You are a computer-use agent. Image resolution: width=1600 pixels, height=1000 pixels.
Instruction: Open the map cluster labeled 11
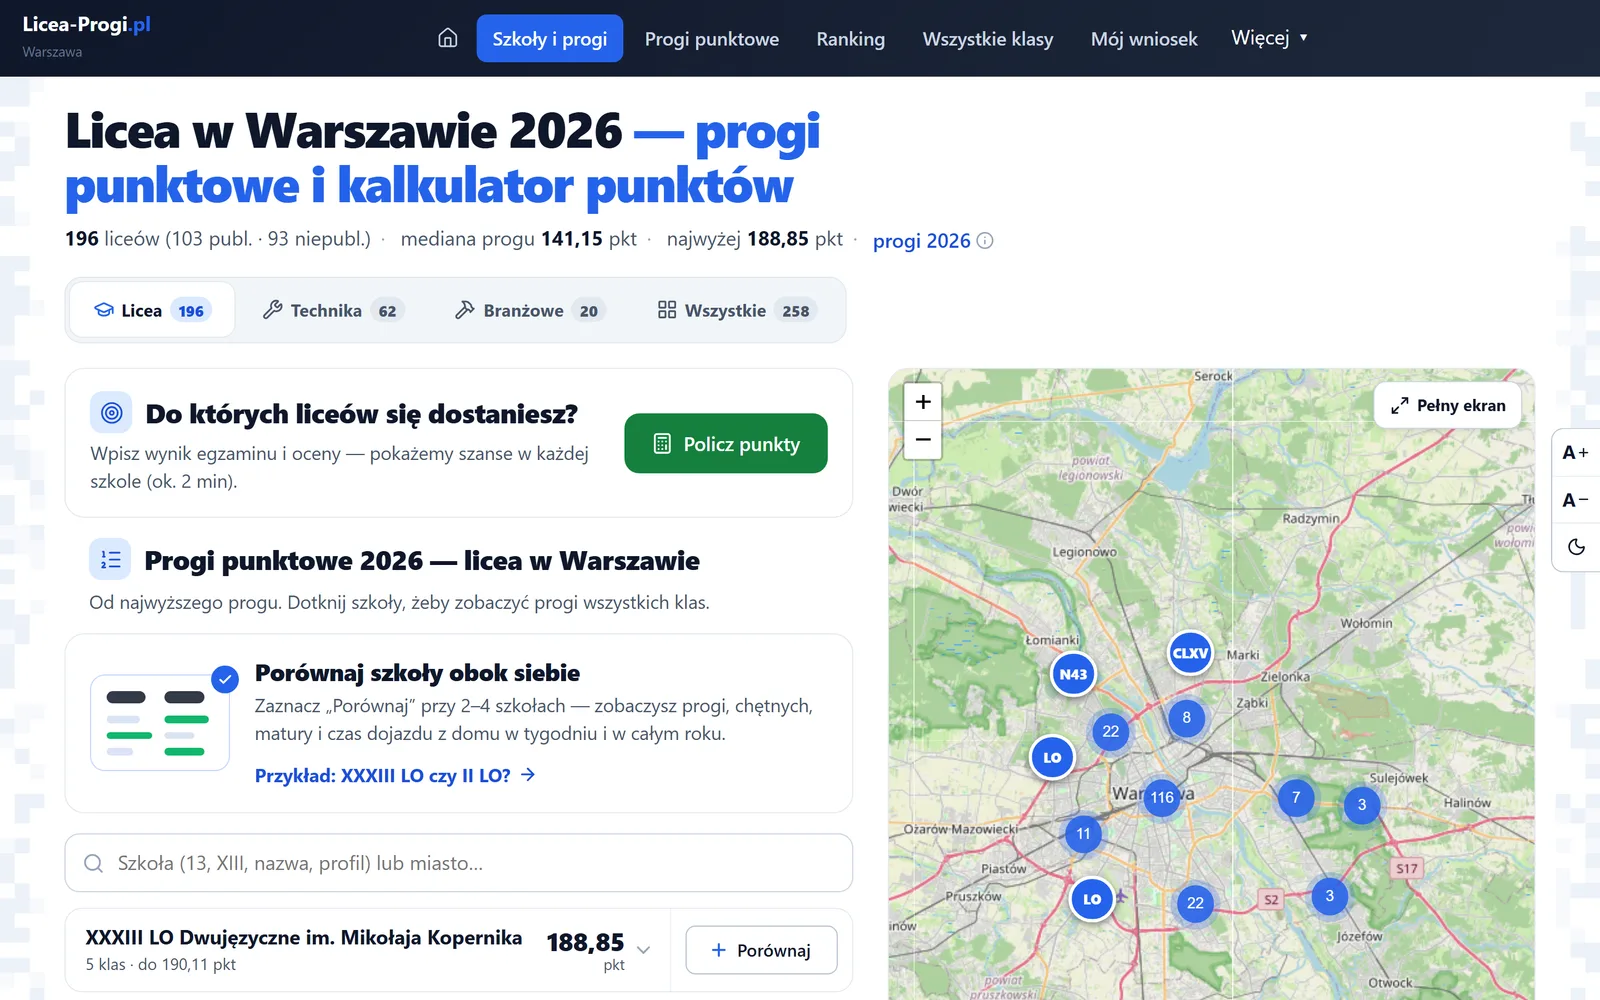pyautogui.click(x=1084, y=834)
